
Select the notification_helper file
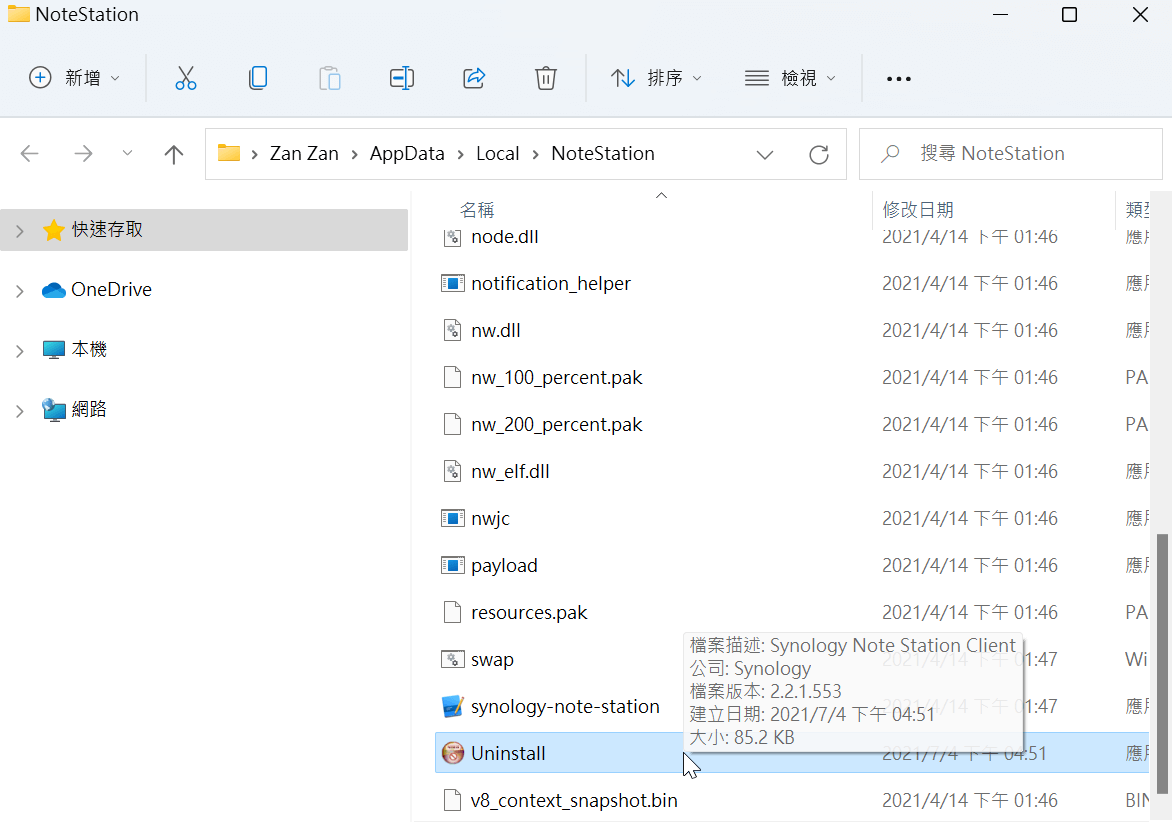[551, 283]
